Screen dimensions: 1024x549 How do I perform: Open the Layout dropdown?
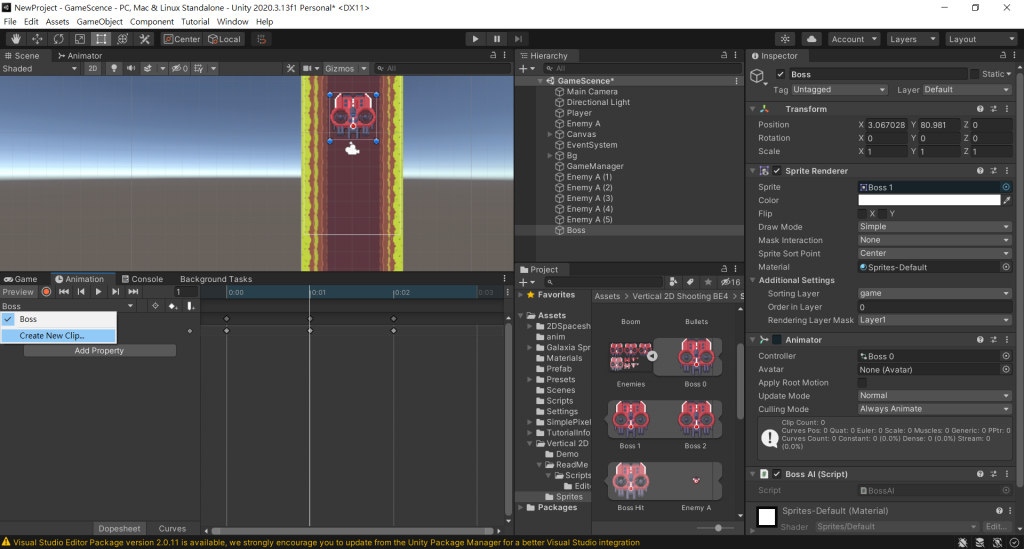pos(982,39)
